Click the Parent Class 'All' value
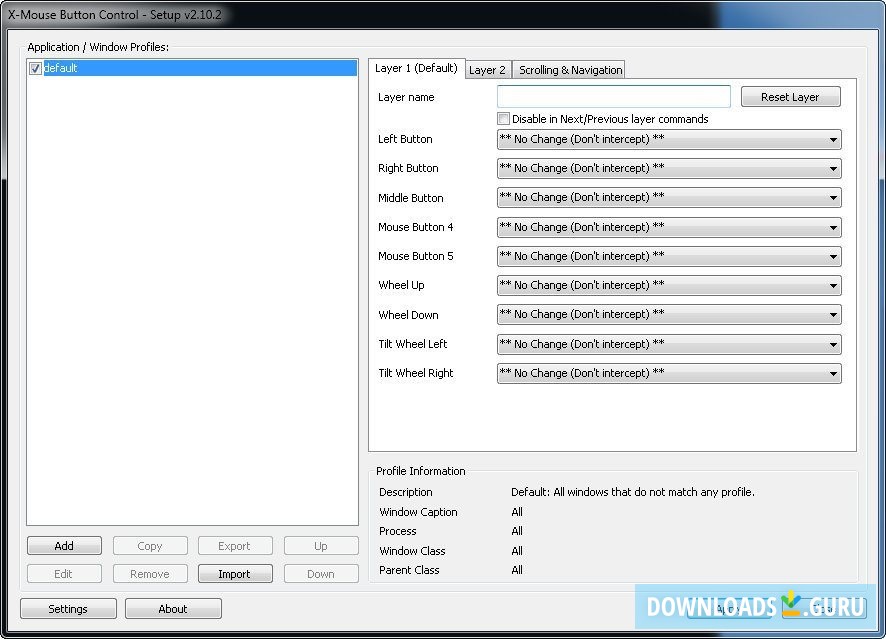886x639 pixels. pos(517,570)
